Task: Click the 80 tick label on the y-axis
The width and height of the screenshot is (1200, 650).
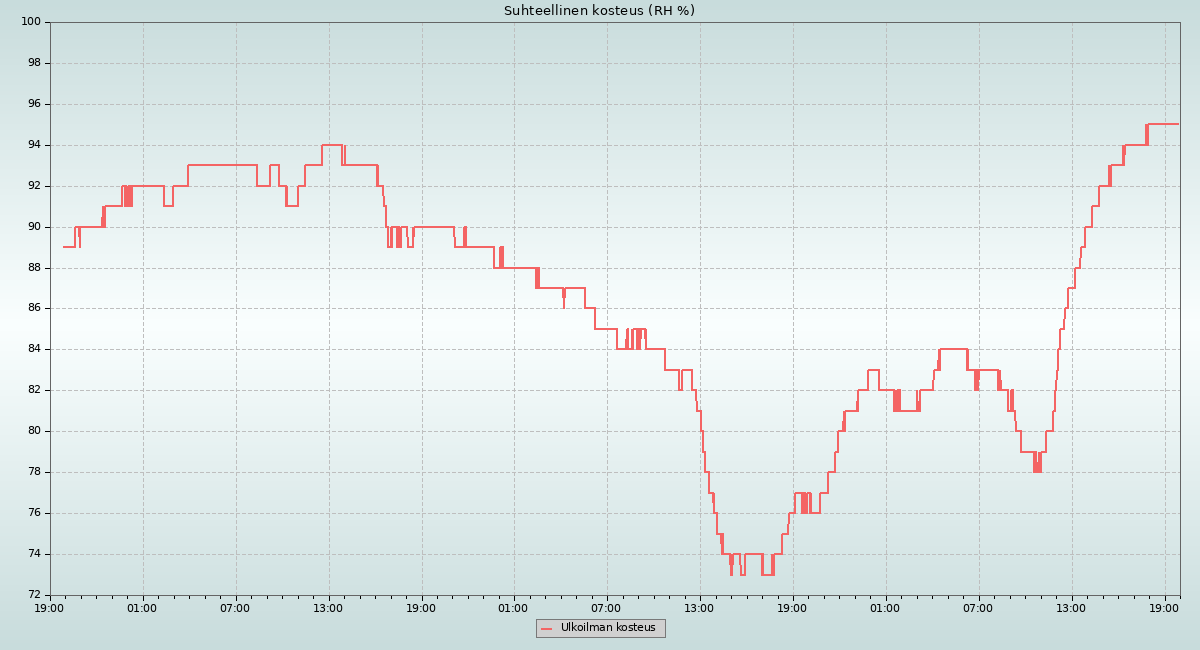Action: point(33,431)
